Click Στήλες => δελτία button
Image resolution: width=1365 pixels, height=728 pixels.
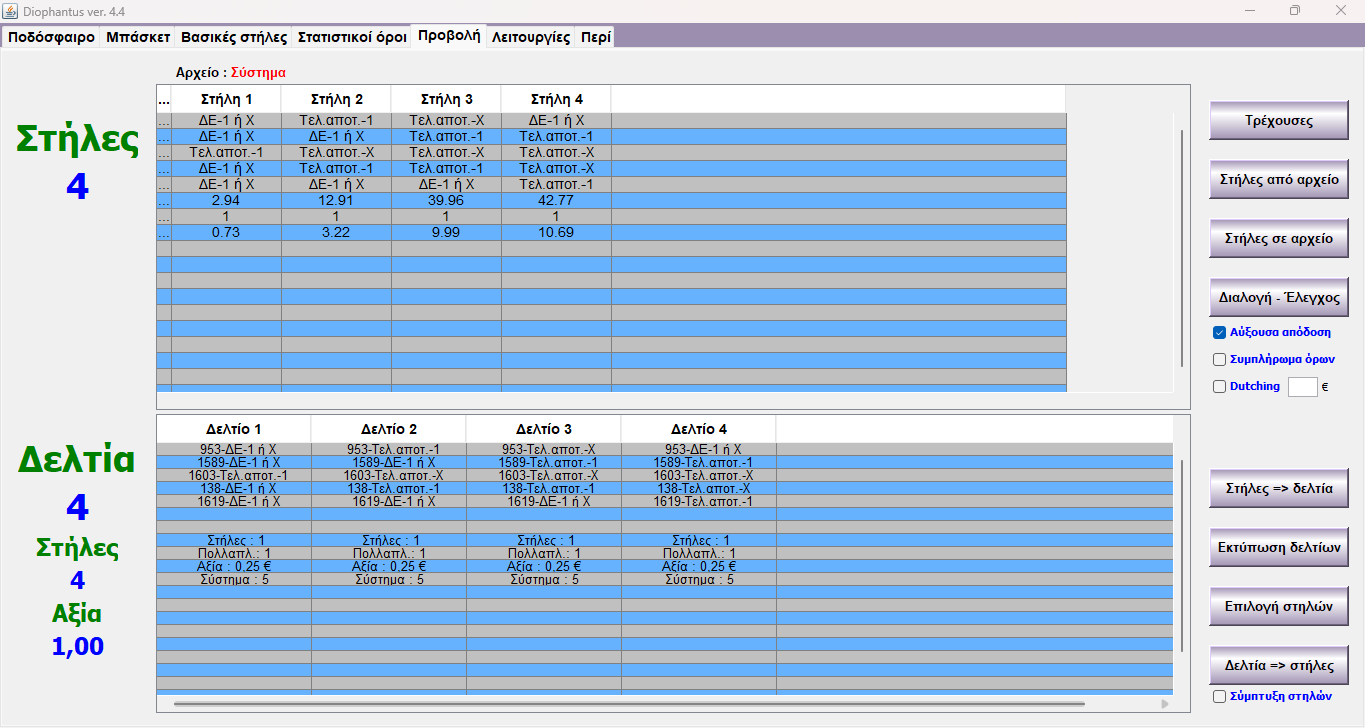click(x=1279, y=489)
